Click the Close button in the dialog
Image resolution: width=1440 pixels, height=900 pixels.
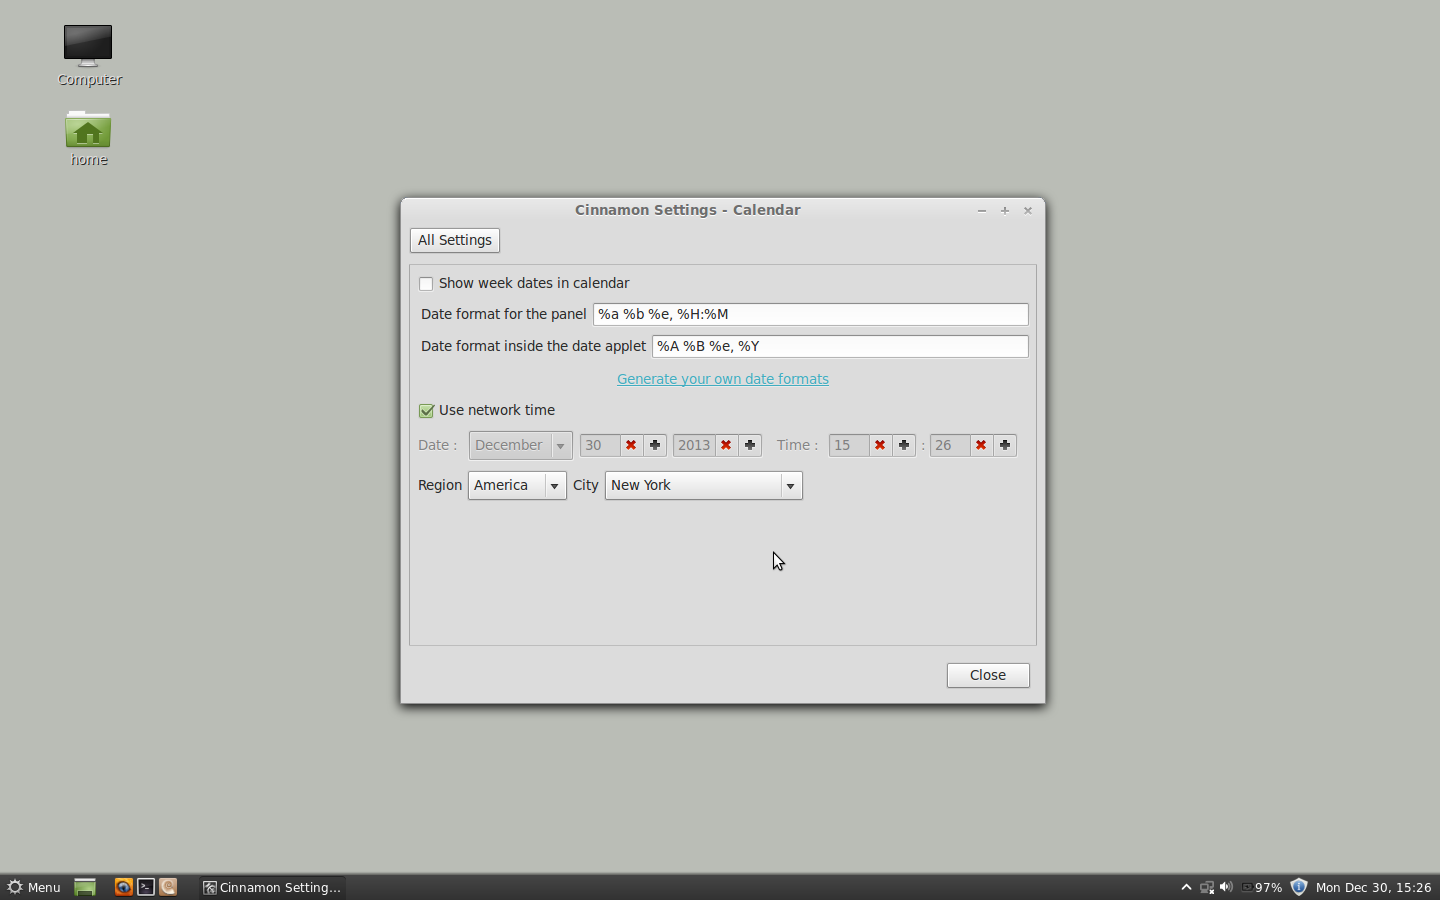pyautogui.click(x=988, y=675)
